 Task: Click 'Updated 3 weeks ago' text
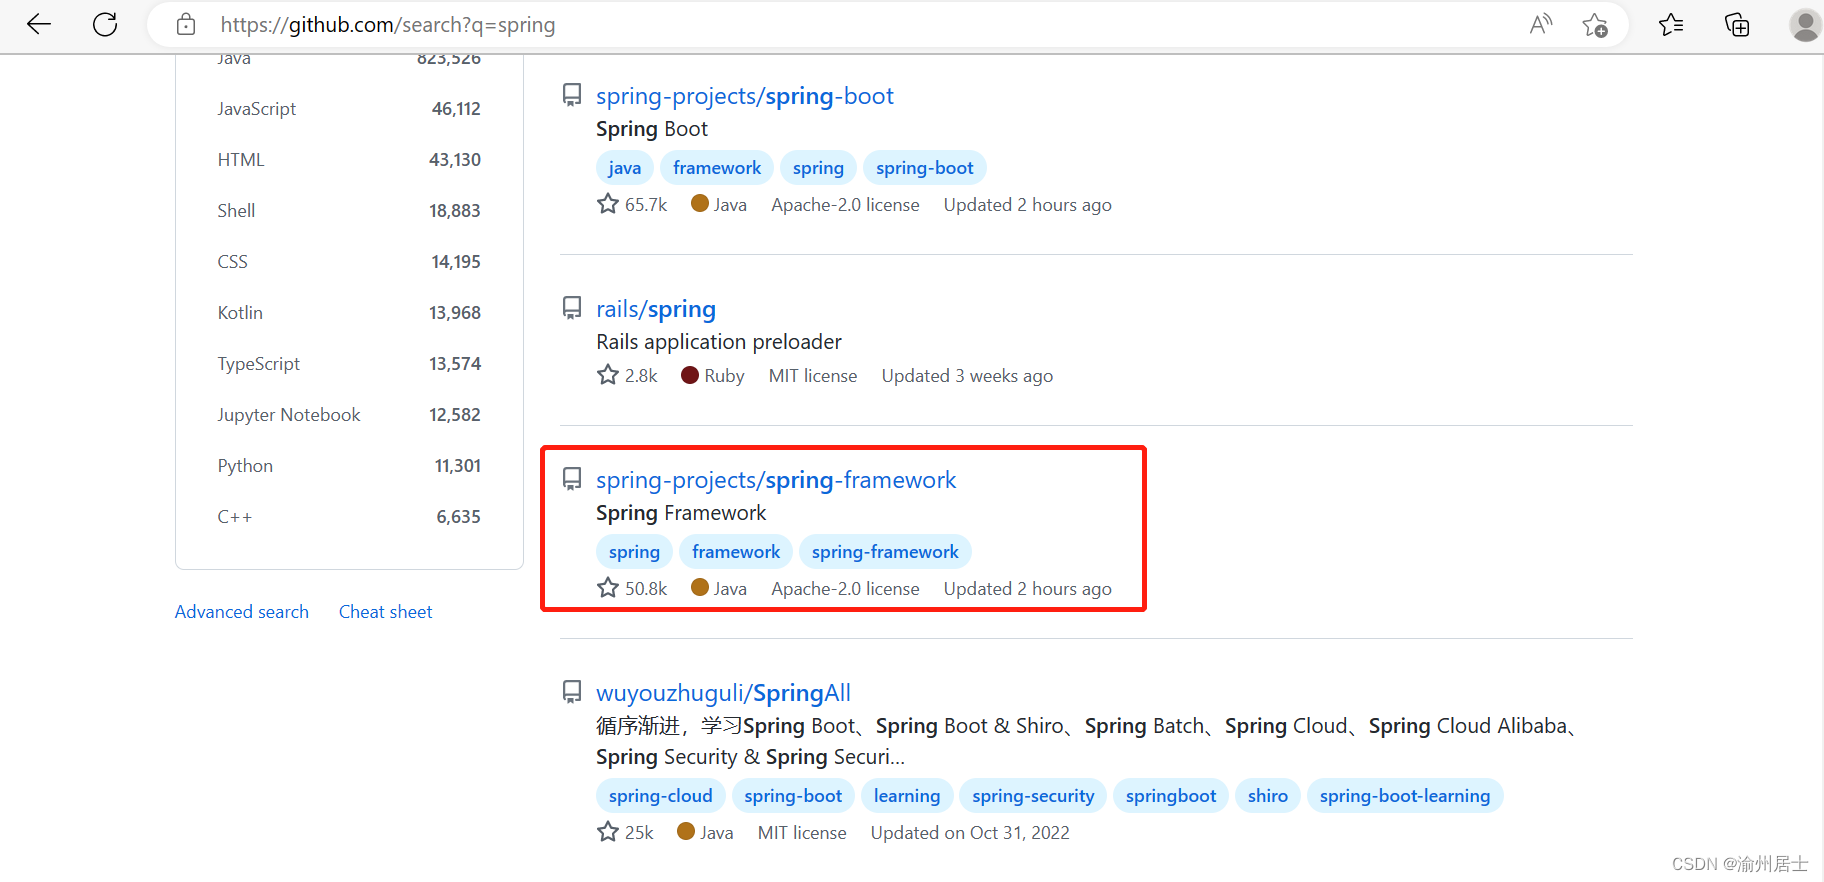pos(967,376)
